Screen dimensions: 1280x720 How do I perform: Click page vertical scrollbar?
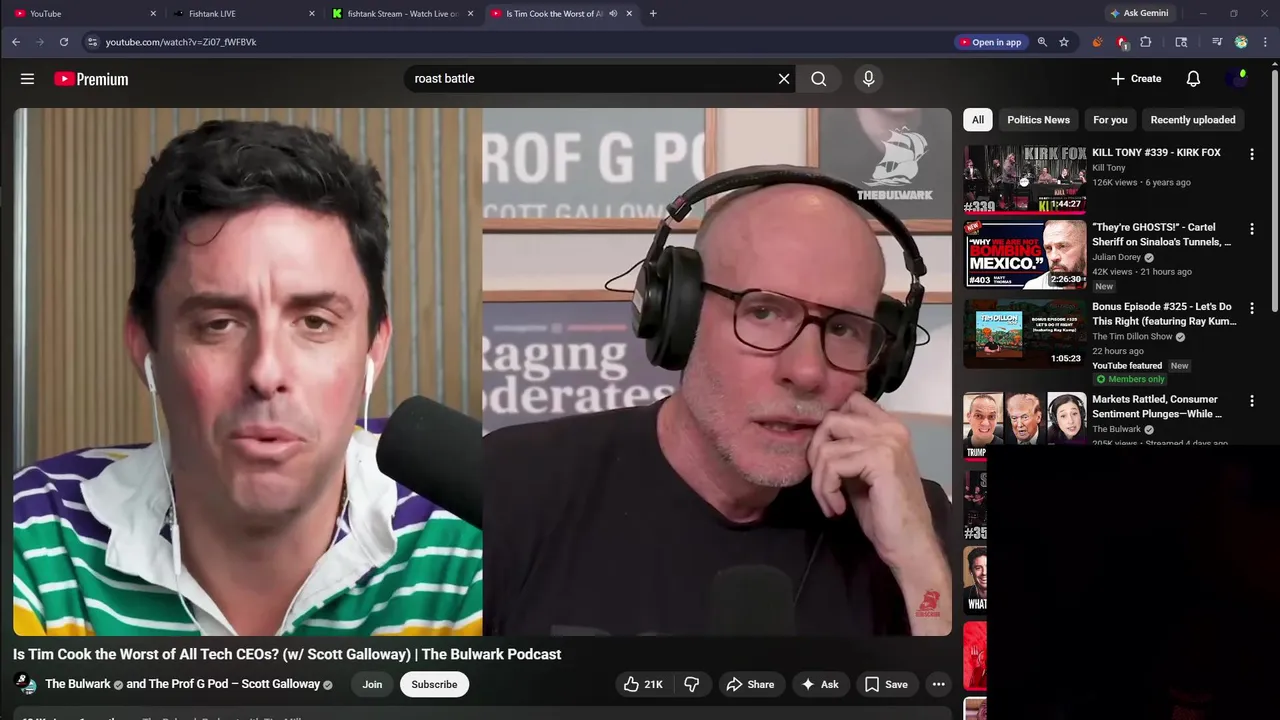(x=1274, y=190)
